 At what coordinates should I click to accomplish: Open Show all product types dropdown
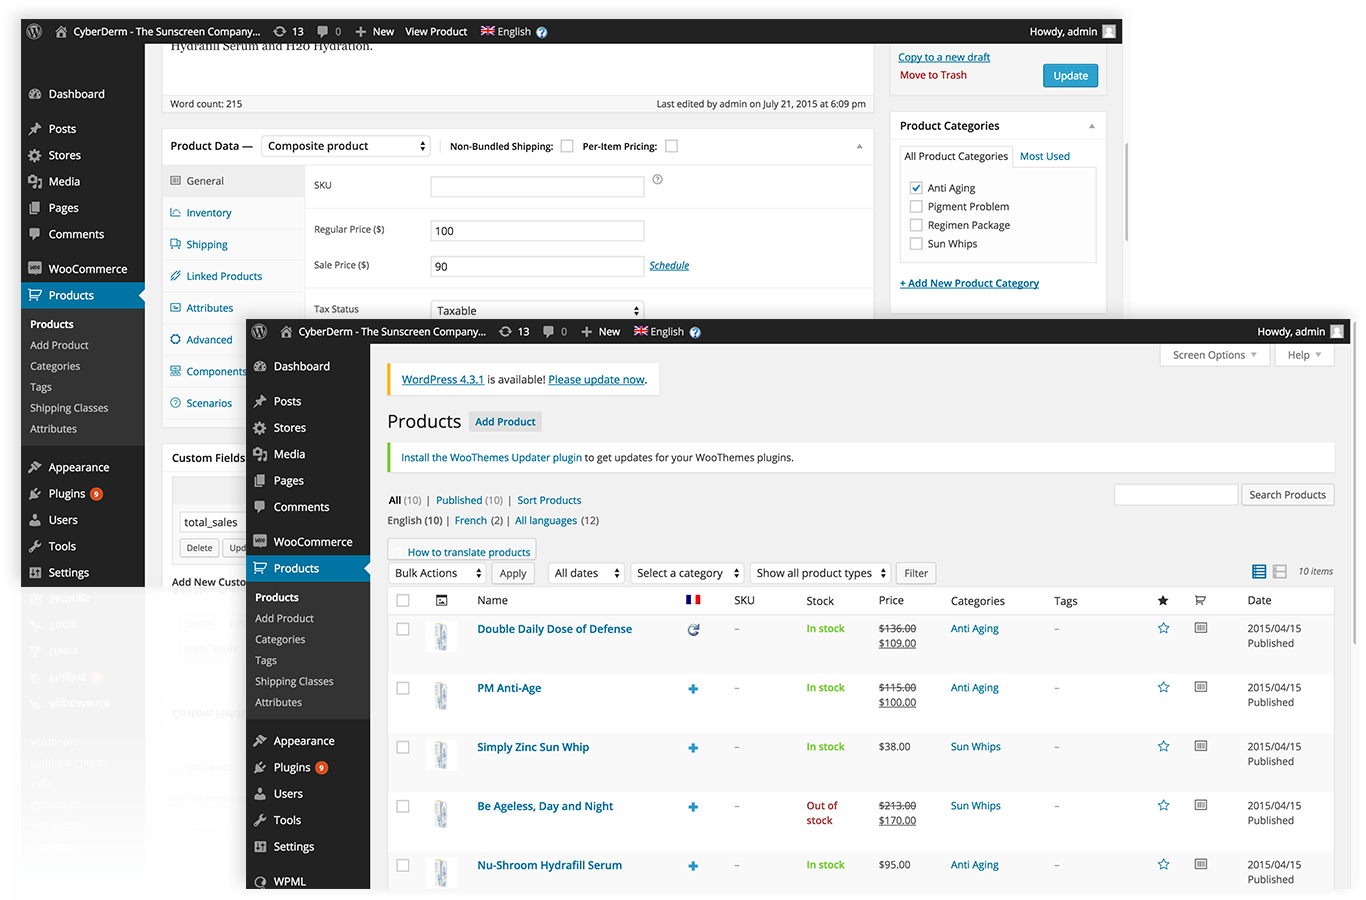[821, 573]
